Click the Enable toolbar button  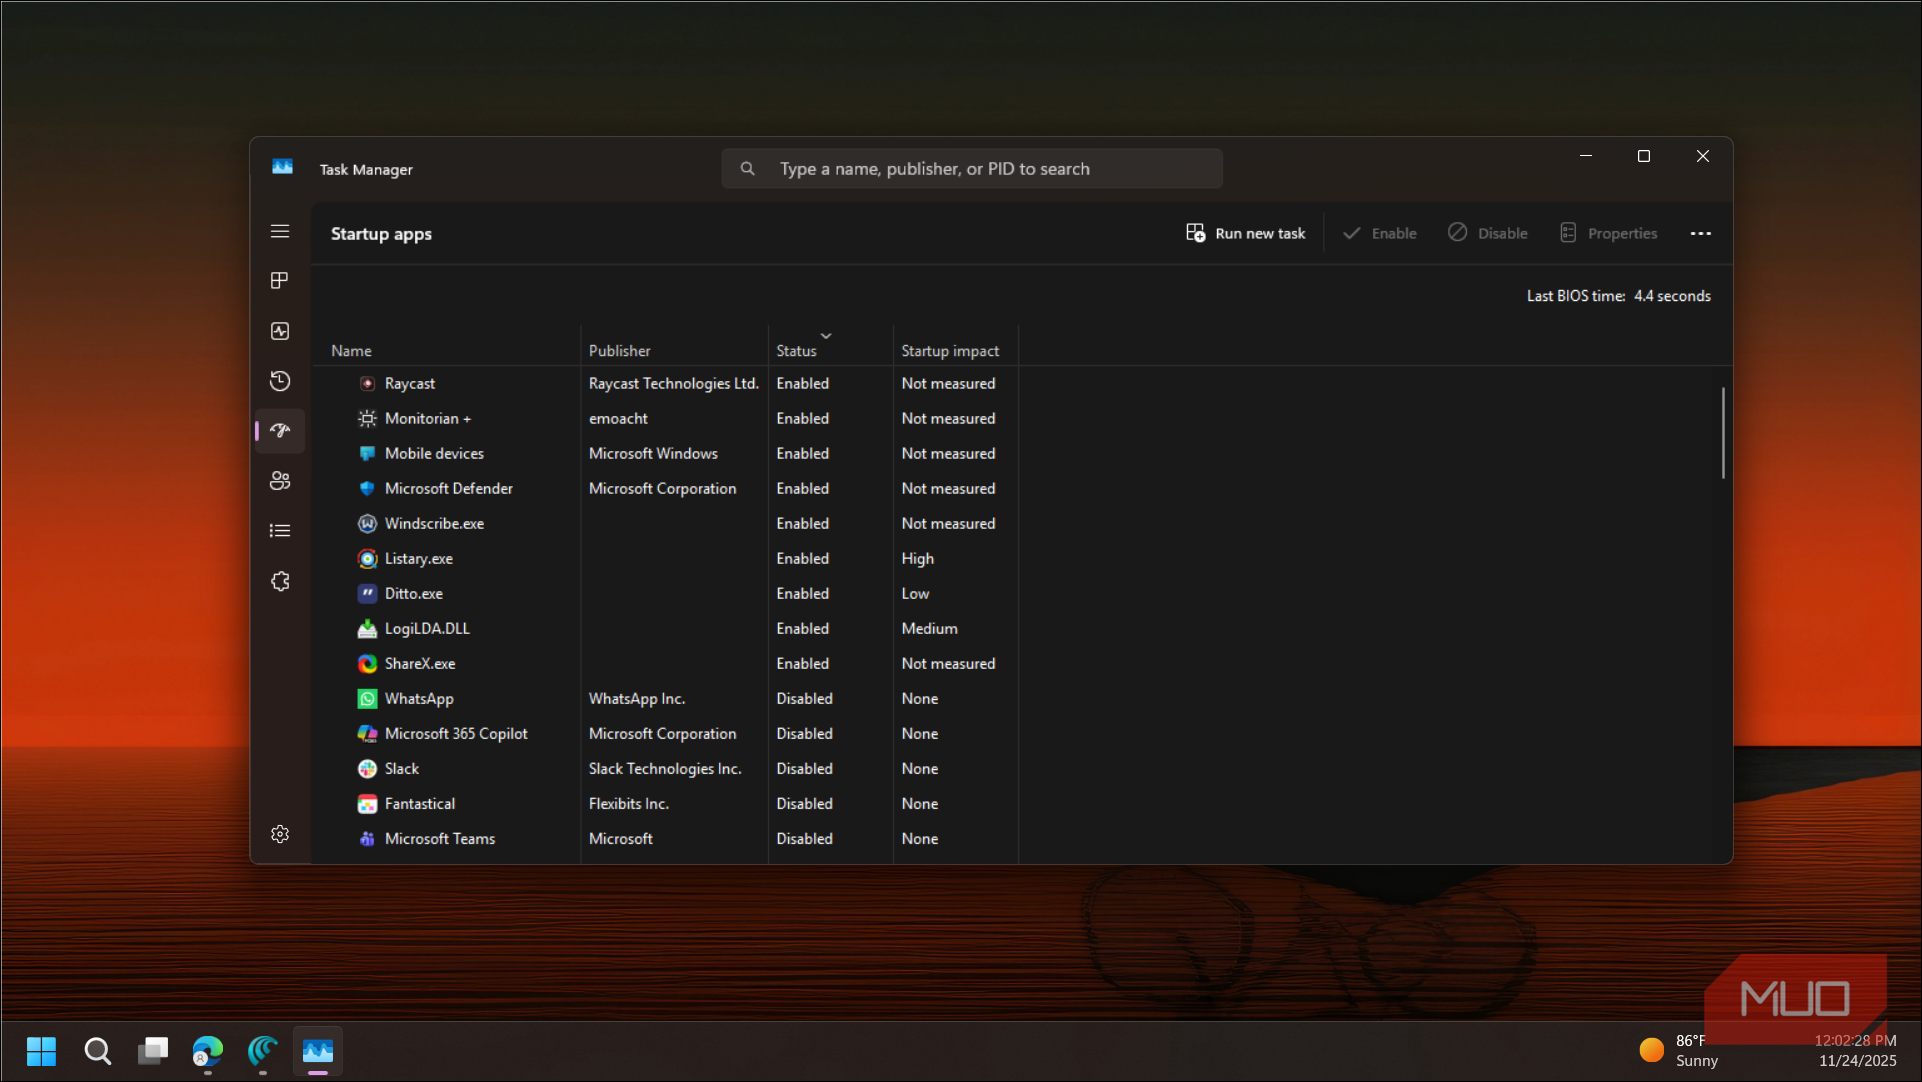click(1380, 233)
